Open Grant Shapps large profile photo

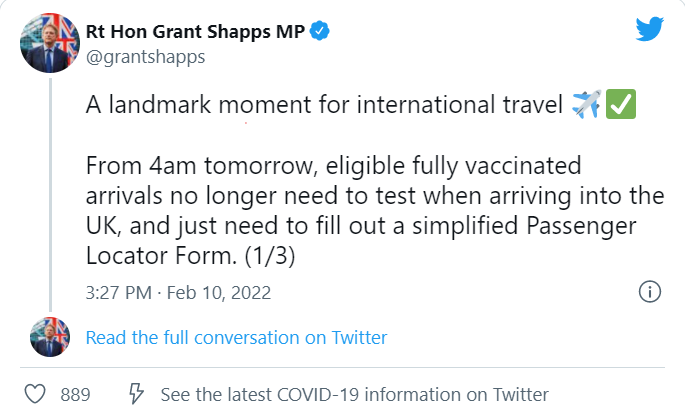point(50,43)
